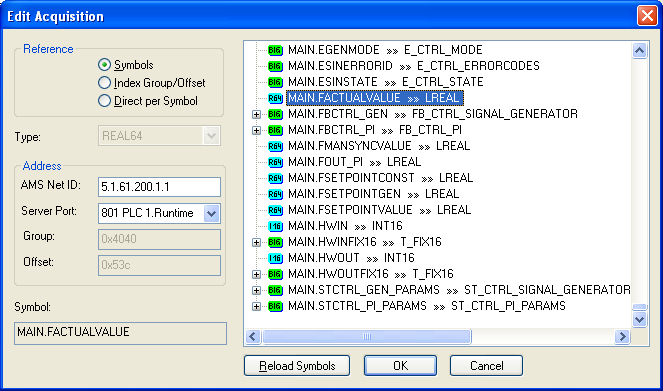Click the BIG icon beside MAIN.FBCTRL_PI
This screenshot has height=391, width=663.
pos(275,130)
